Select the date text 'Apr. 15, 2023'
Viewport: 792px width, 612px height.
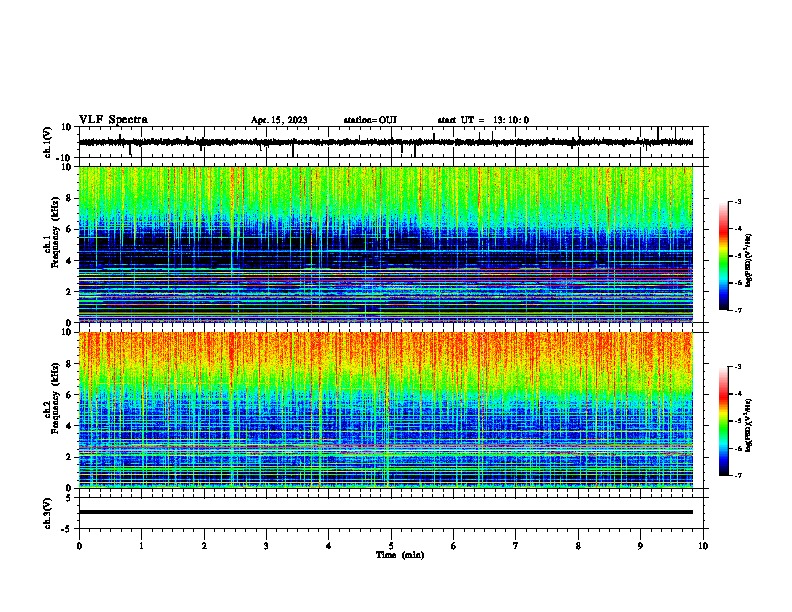279,120
